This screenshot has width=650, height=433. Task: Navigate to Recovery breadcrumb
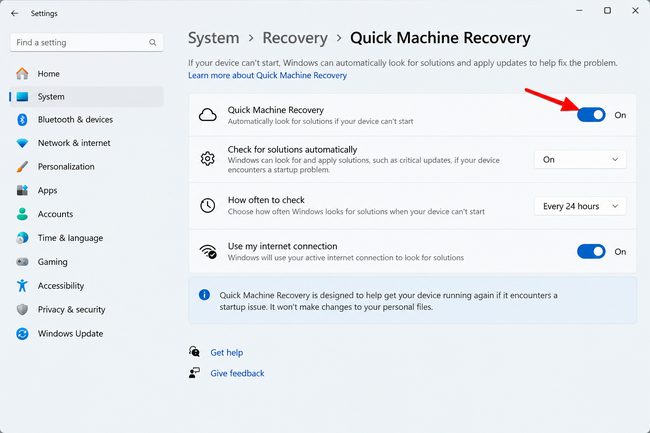tap(295, 38)
